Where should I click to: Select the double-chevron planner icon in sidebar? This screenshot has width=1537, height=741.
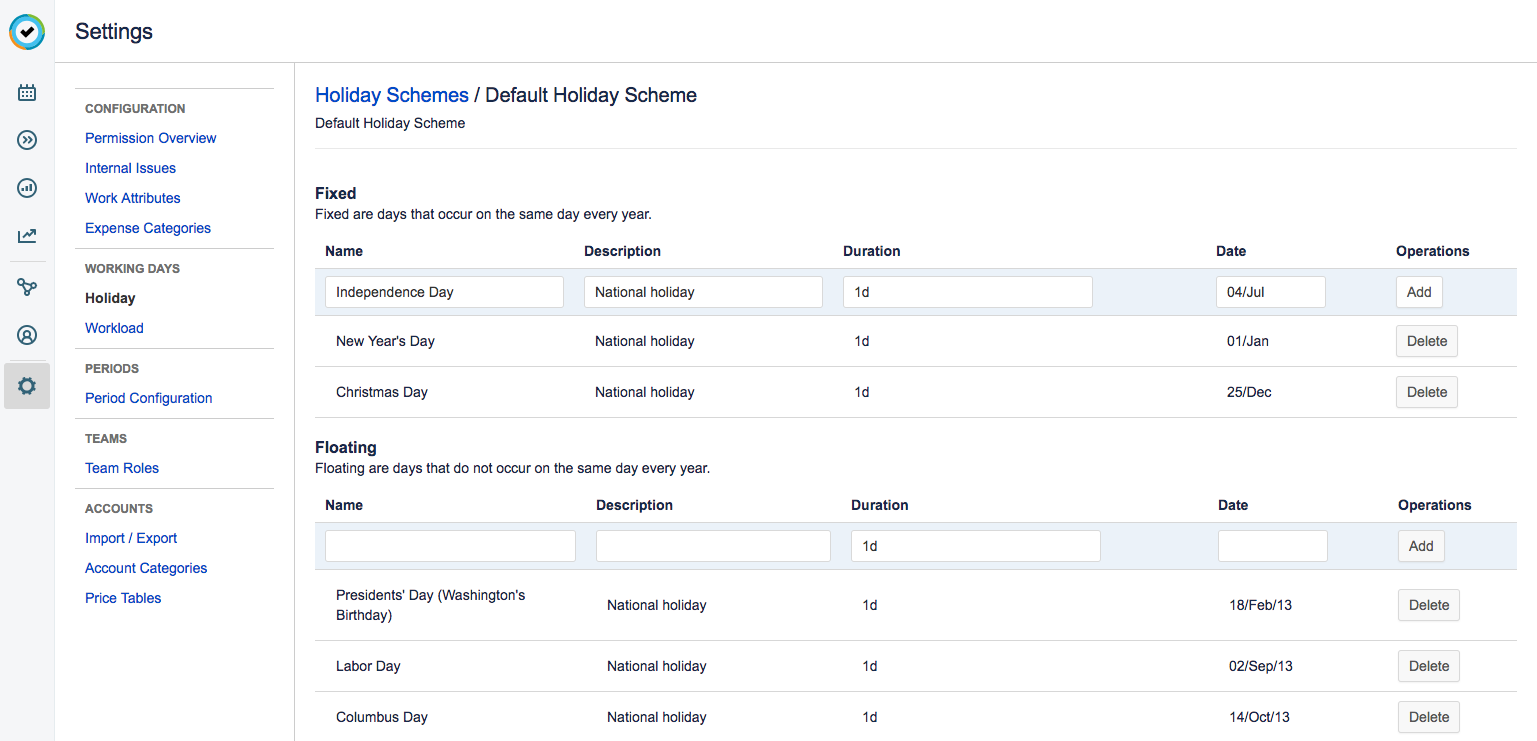(27, 140)
